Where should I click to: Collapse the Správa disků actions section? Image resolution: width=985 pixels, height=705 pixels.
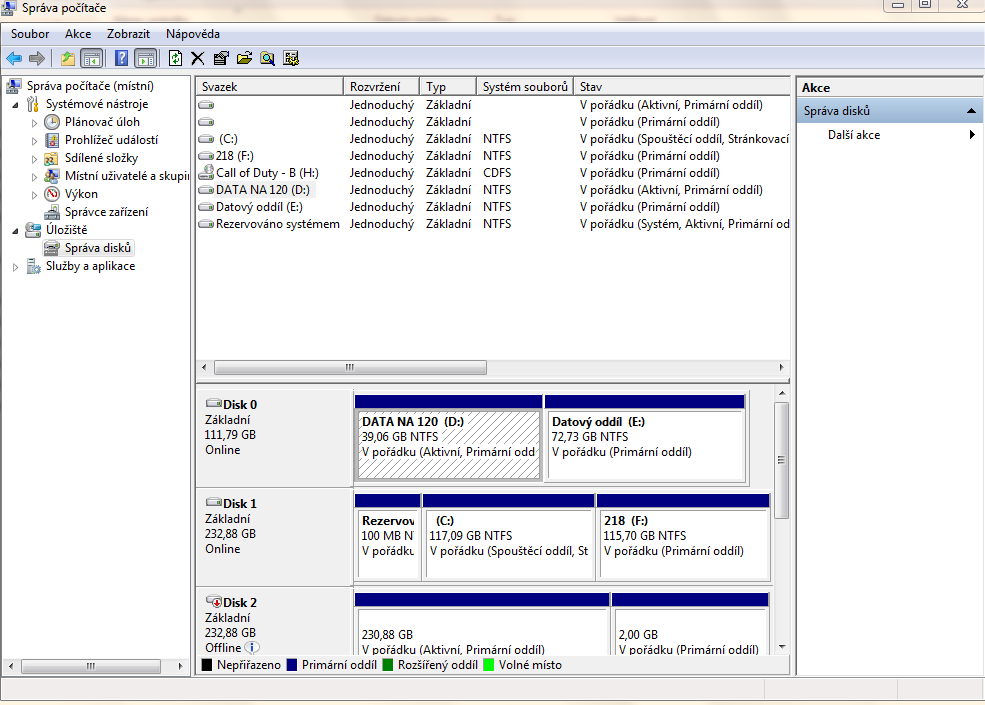point(970,111)
